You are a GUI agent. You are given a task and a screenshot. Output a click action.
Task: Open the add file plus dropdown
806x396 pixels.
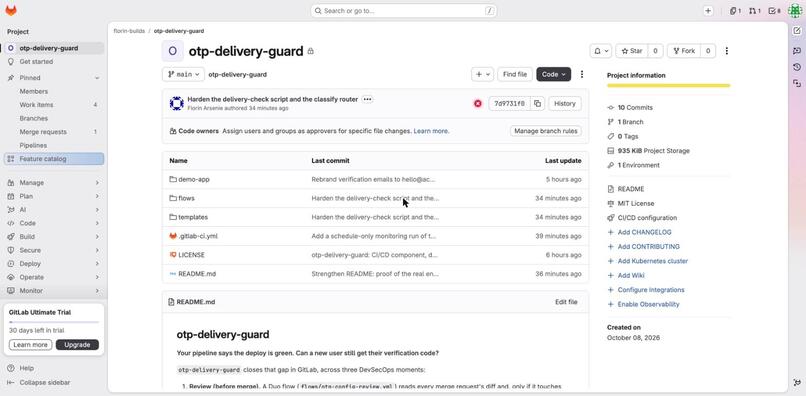click(482, 74)
